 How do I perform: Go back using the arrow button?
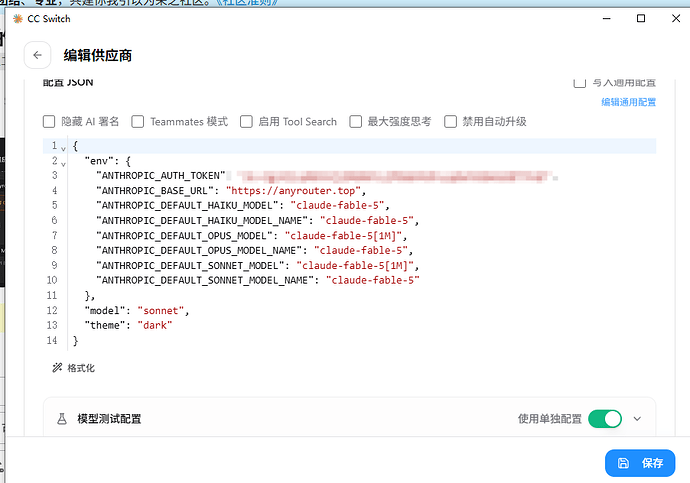click(x=37, y=55)
